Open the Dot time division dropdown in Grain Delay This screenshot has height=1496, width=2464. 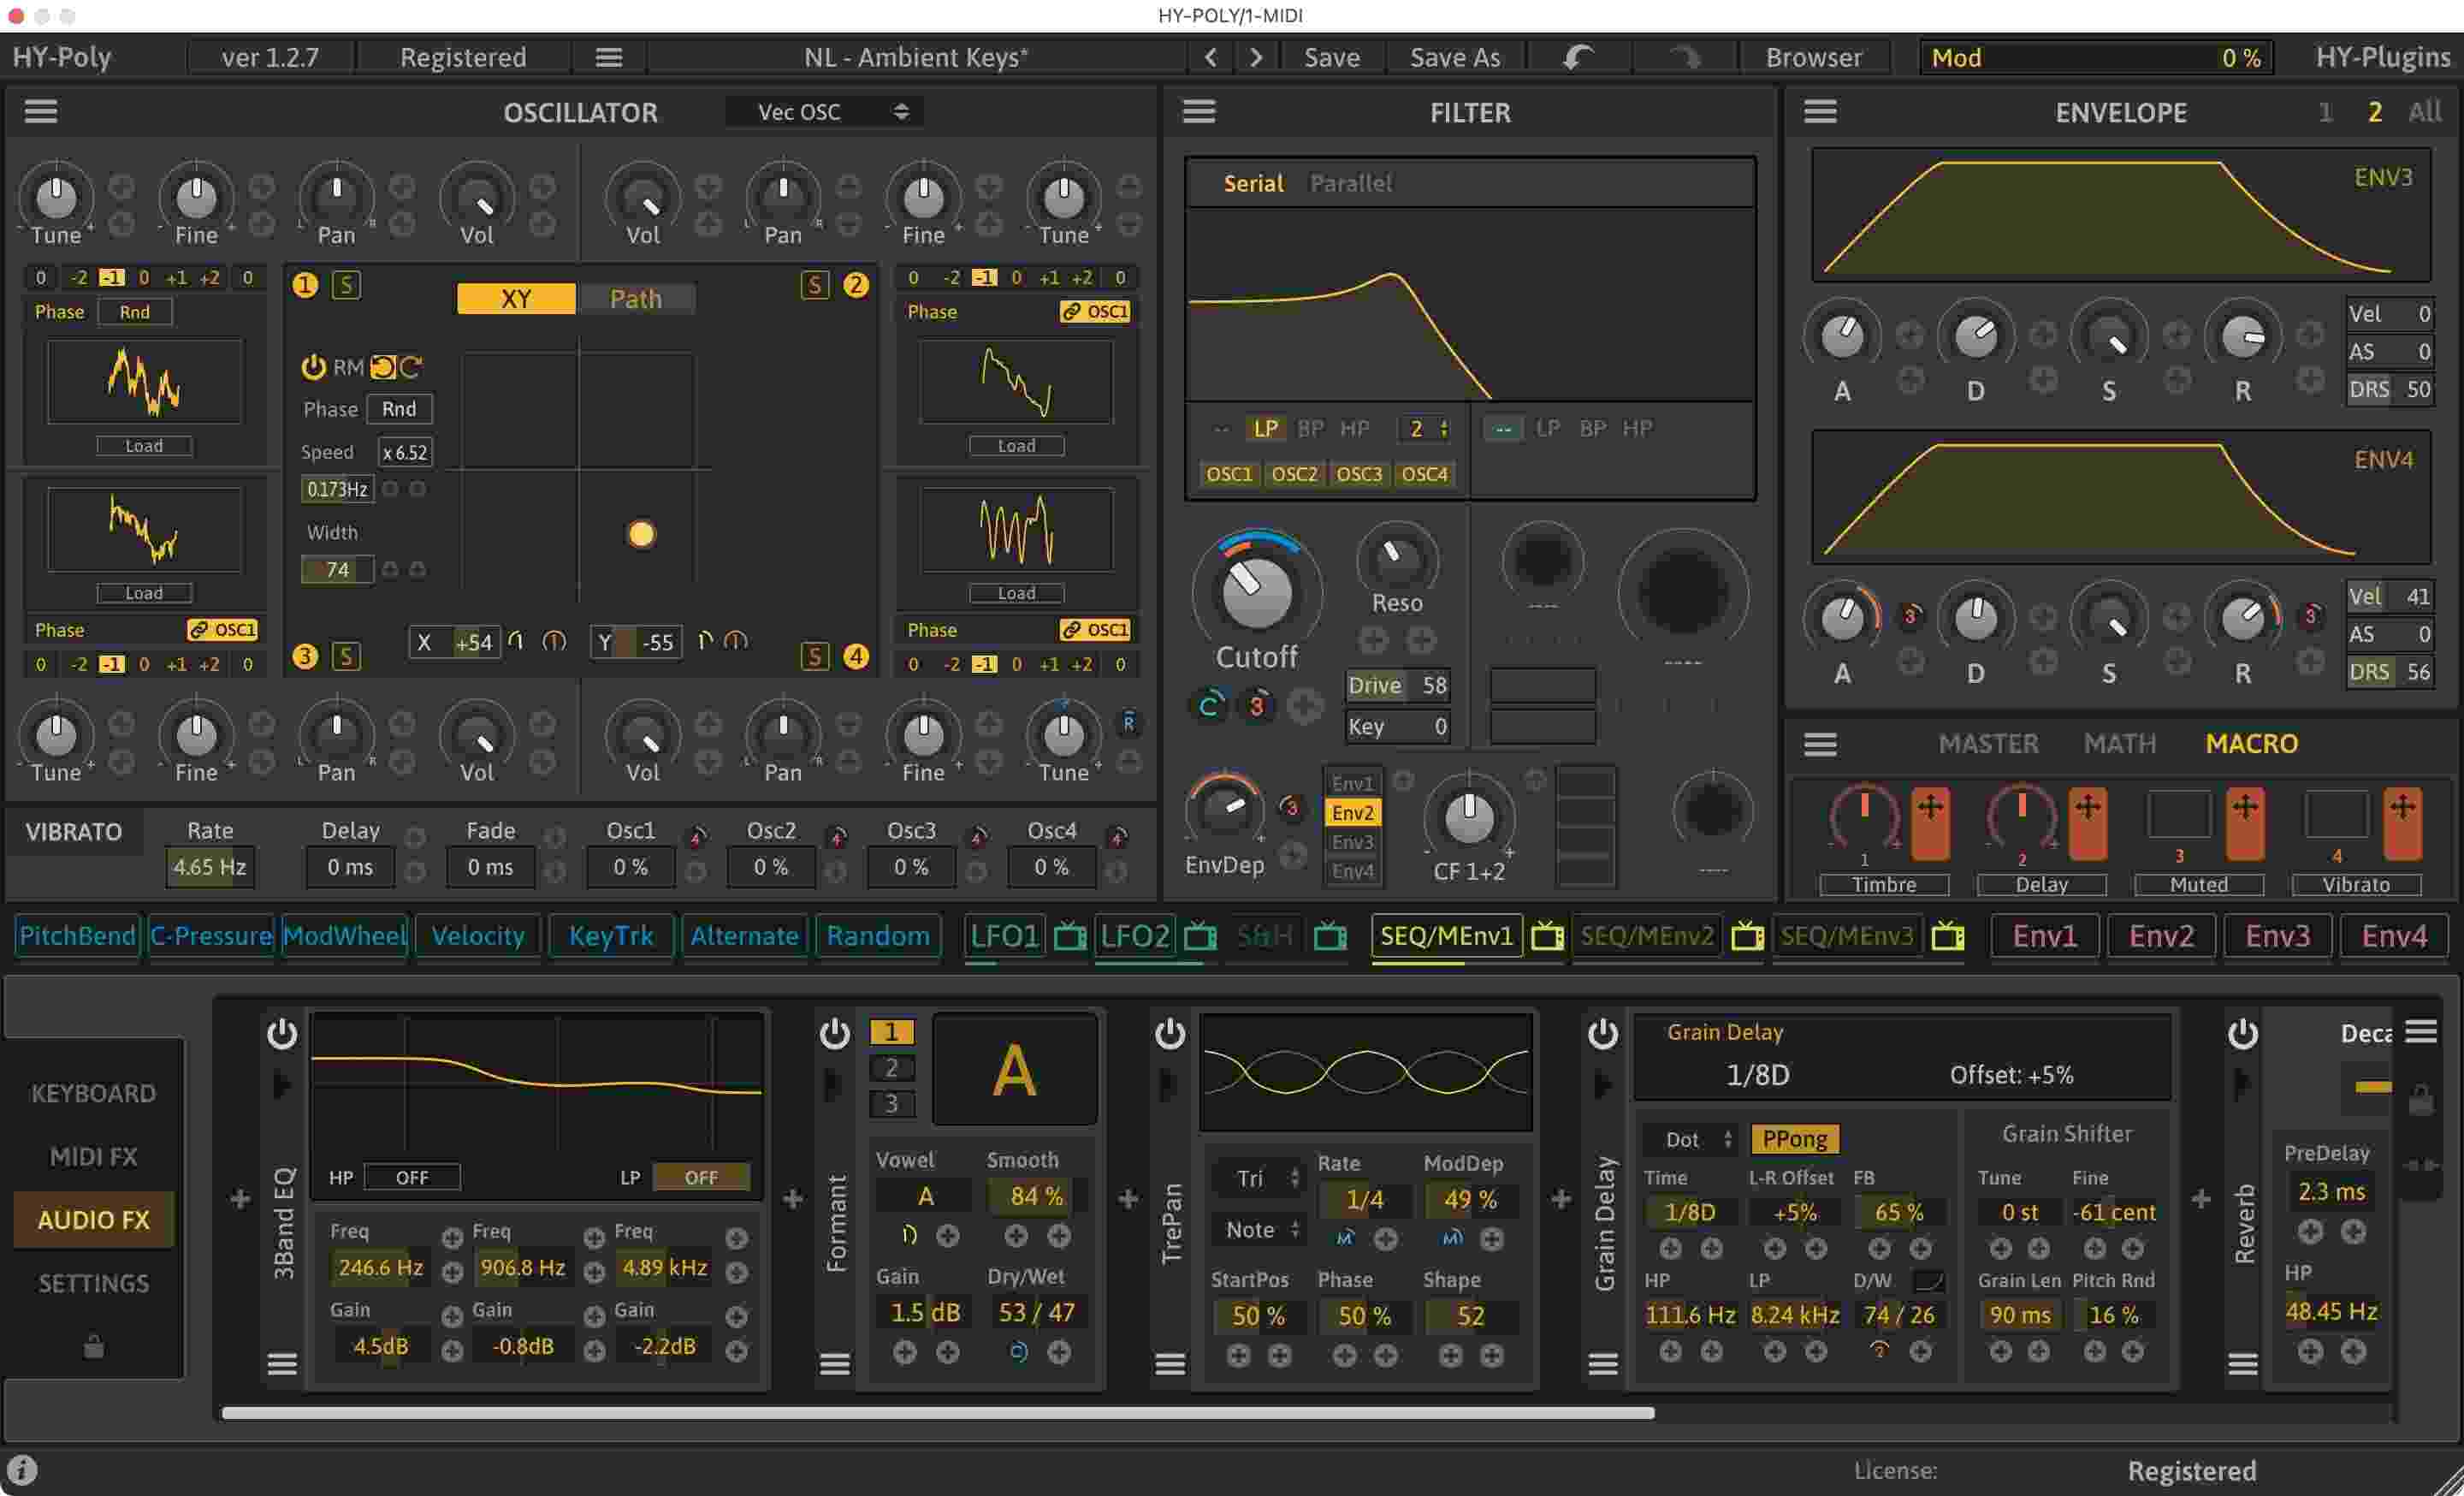click(x=1689, y=1138)
